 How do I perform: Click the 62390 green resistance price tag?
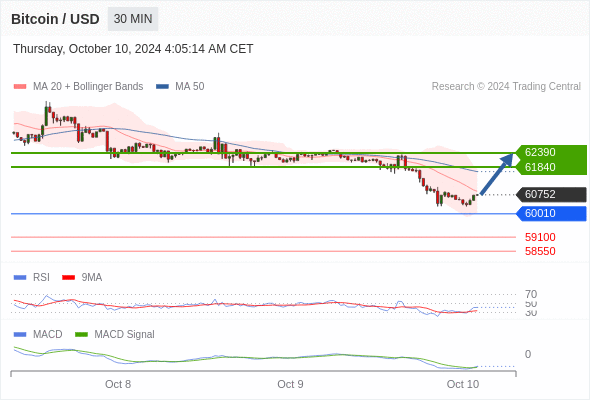point(551,152)
